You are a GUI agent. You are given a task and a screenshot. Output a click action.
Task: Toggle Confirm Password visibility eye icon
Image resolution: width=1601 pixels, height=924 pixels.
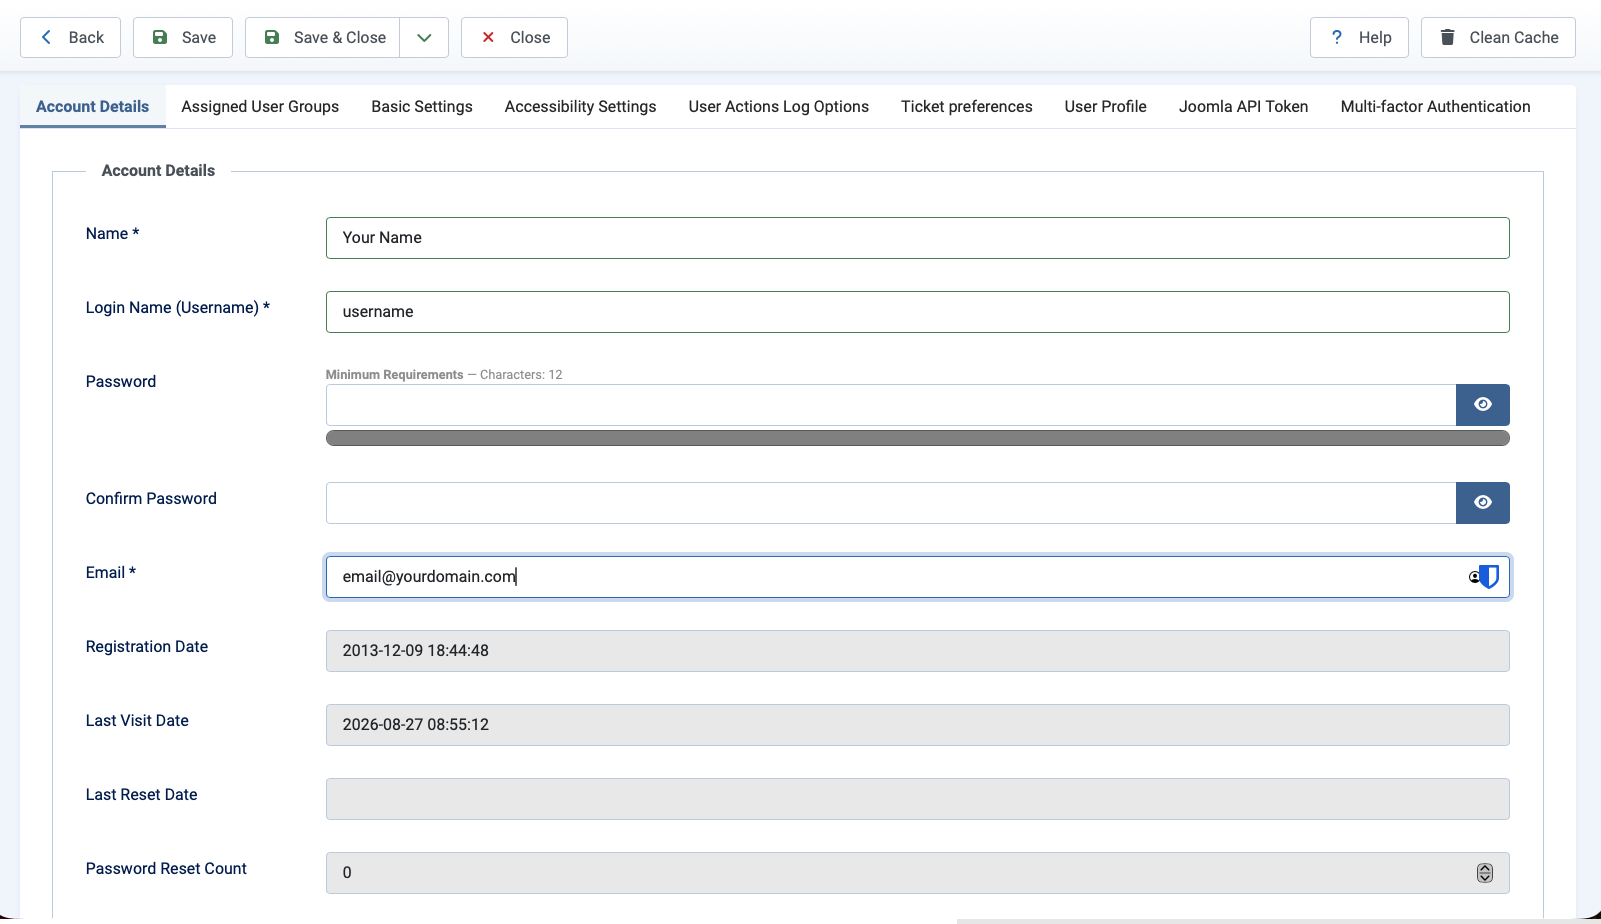1483,503
